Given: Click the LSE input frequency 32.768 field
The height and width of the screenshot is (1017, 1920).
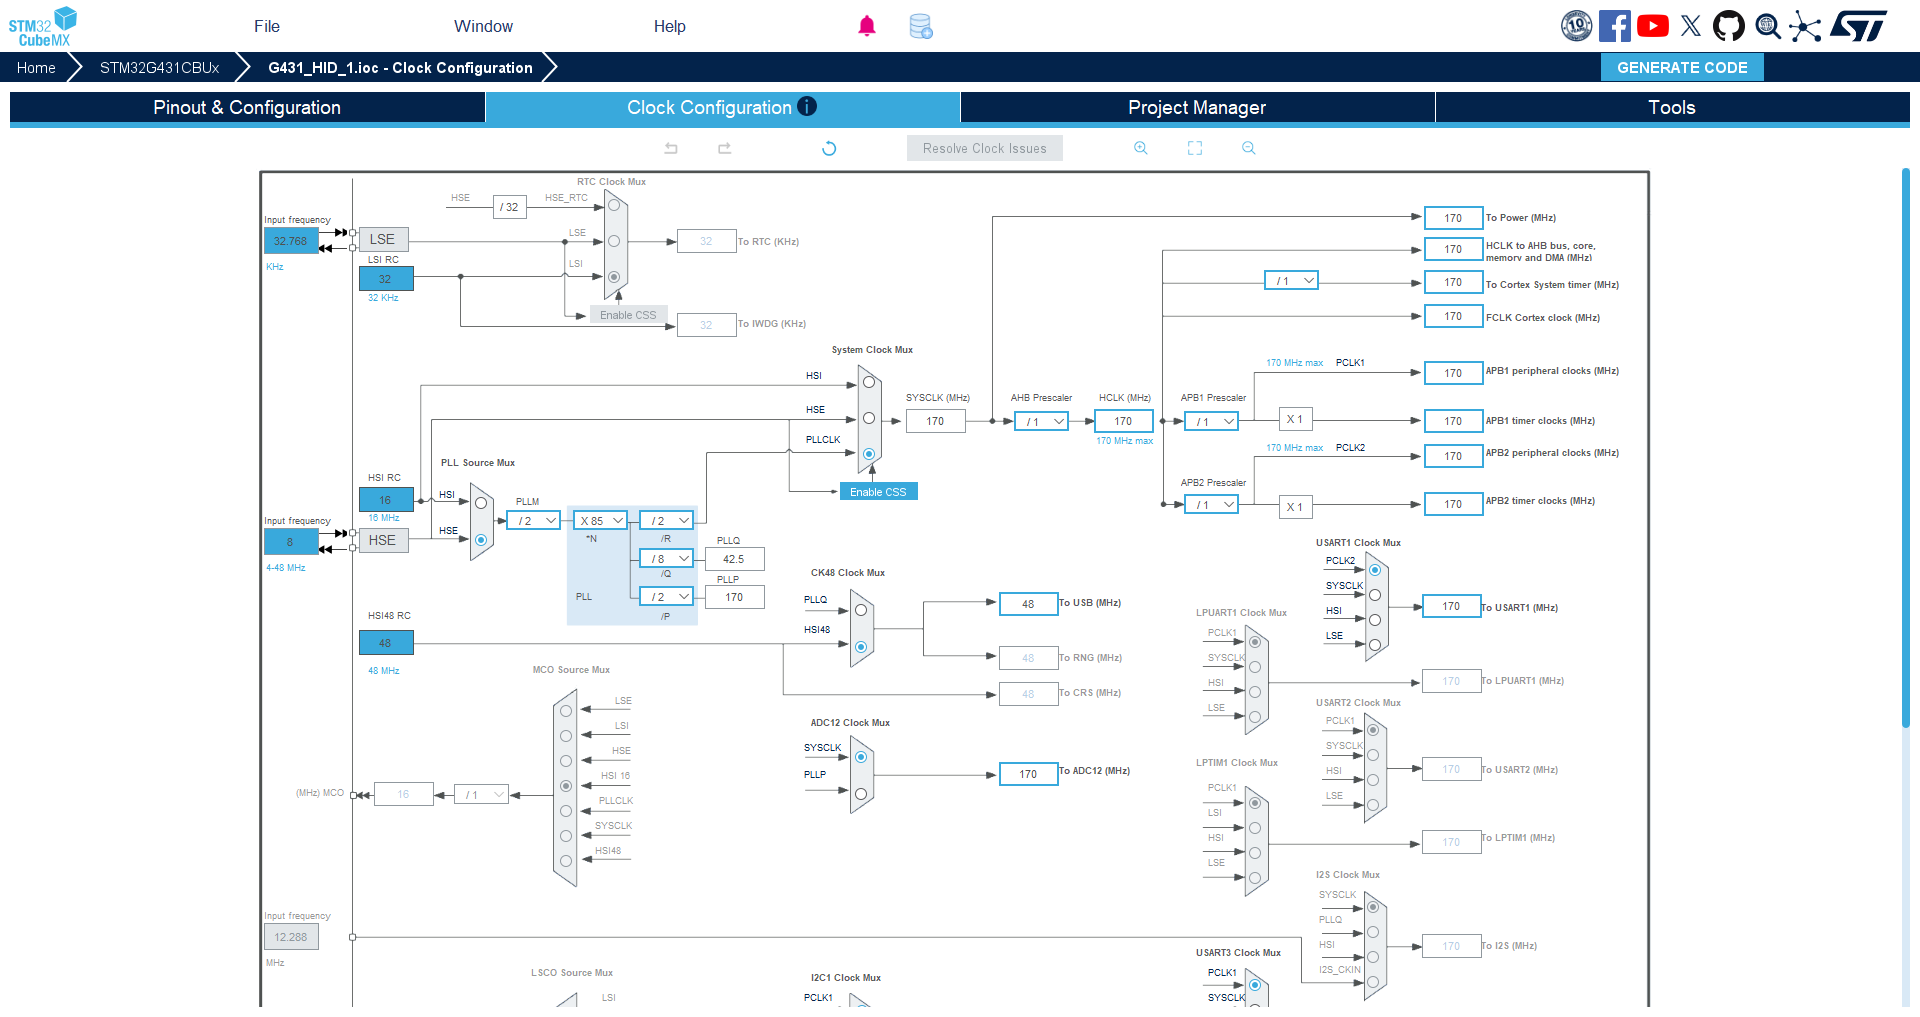Looking at the screenshot, I should 291,240.
